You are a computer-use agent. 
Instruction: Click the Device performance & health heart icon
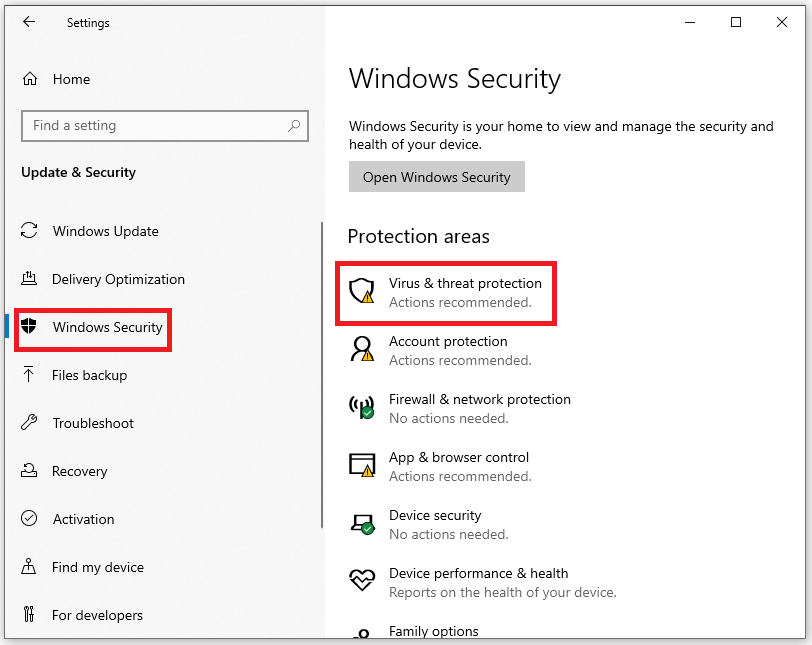(x=361, y=581)
